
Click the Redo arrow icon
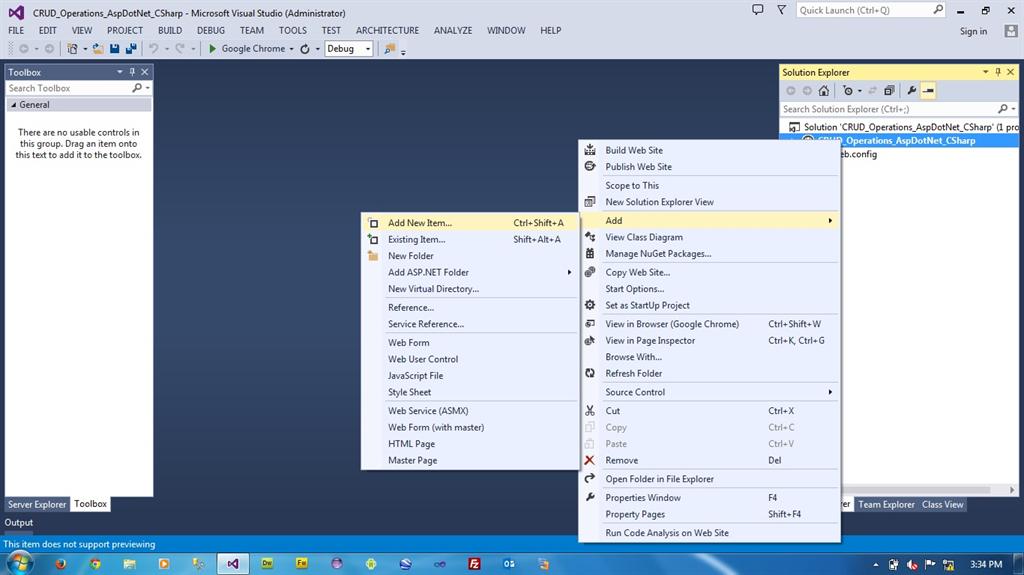point(180,48)
